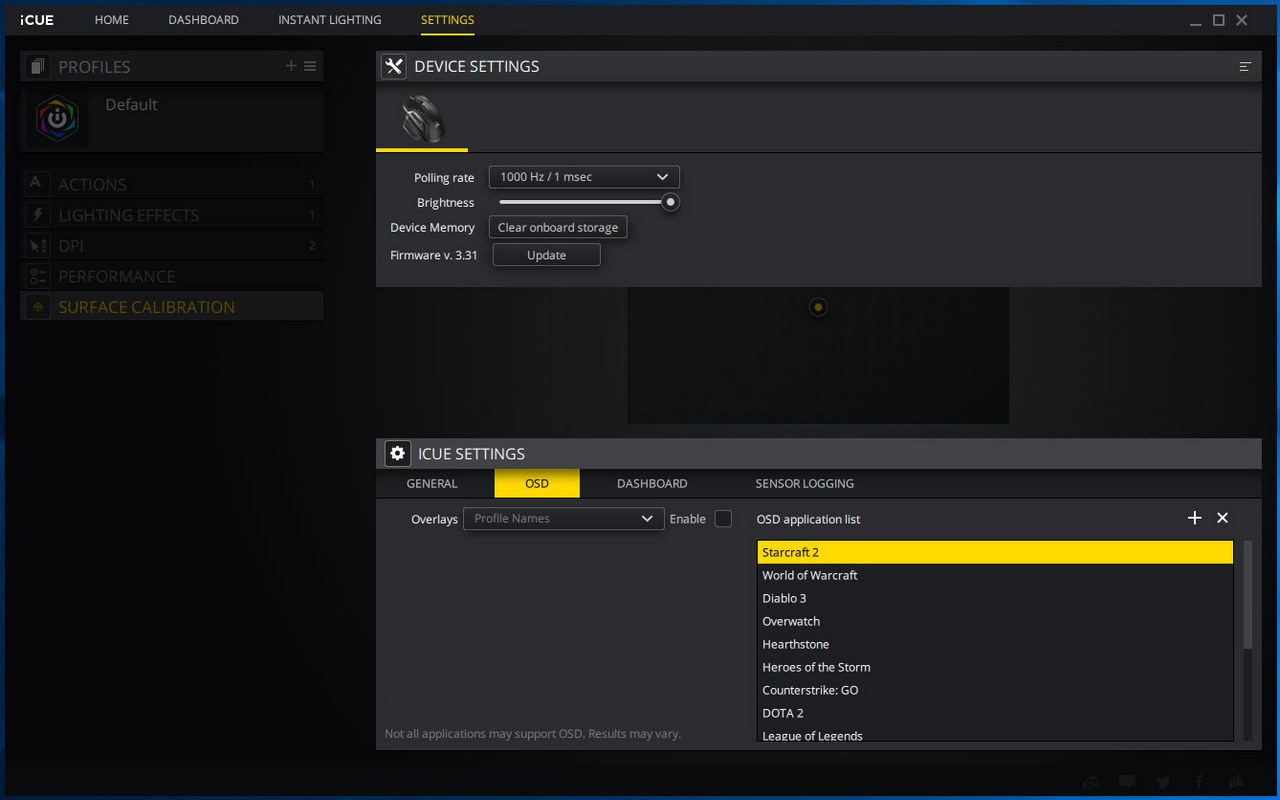1280x800 pixels.
Task: Open the Actions section
Action: pos(171,184)
